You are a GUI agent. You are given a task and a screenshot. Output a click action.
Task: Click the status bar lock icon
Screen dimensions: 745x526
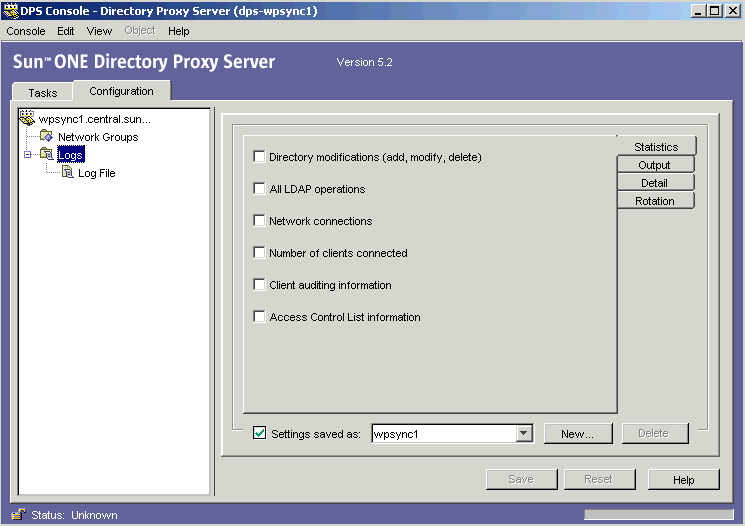pos(18,514)
